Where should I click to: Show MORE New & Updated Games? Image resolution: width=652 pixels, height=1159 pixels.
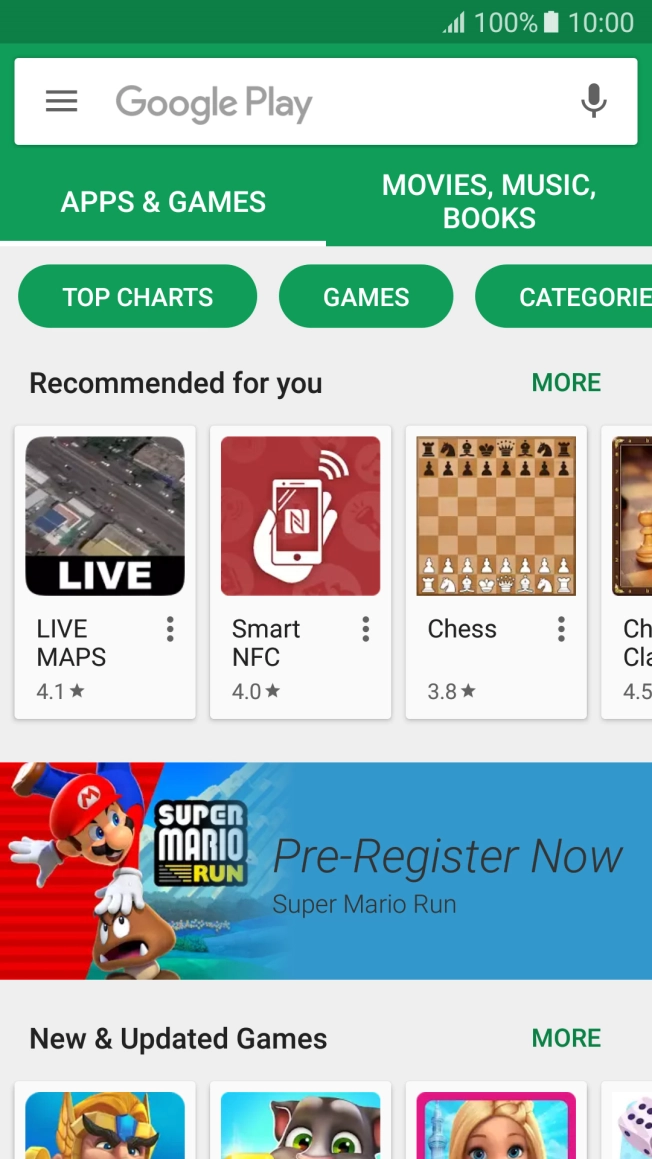tap(566, 1039)
